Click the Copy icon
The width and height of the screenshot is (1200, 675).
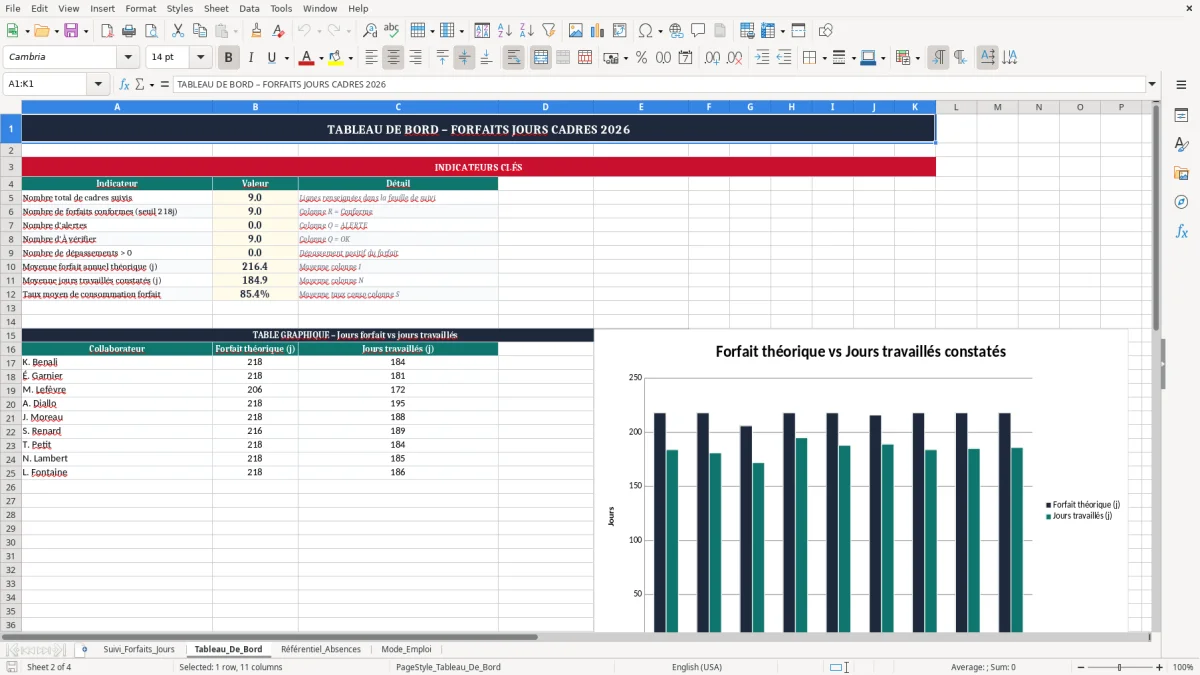click(199, 31)
